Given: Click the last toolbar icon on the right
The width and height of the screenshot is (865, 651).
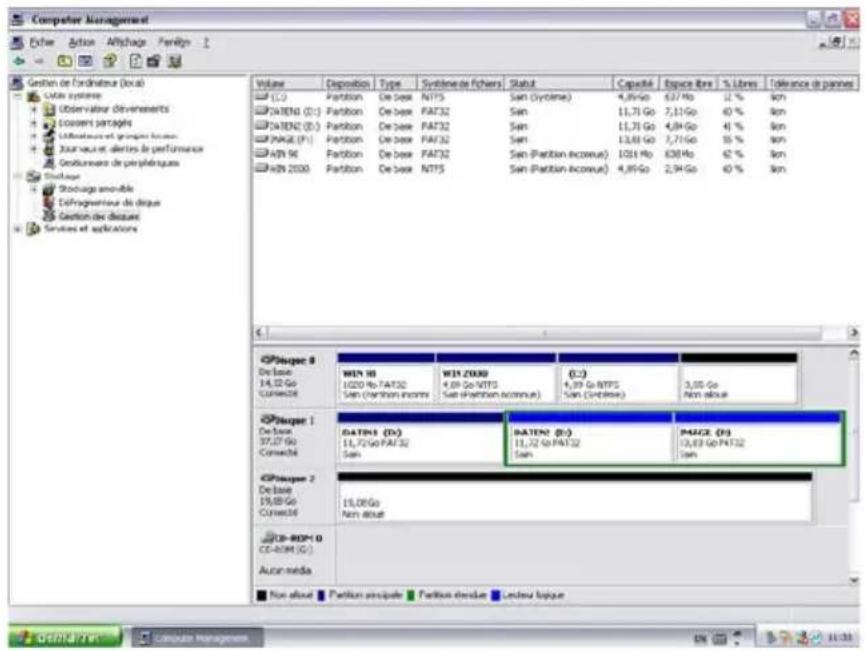Looking at the screenshot, I should [175, 61].
